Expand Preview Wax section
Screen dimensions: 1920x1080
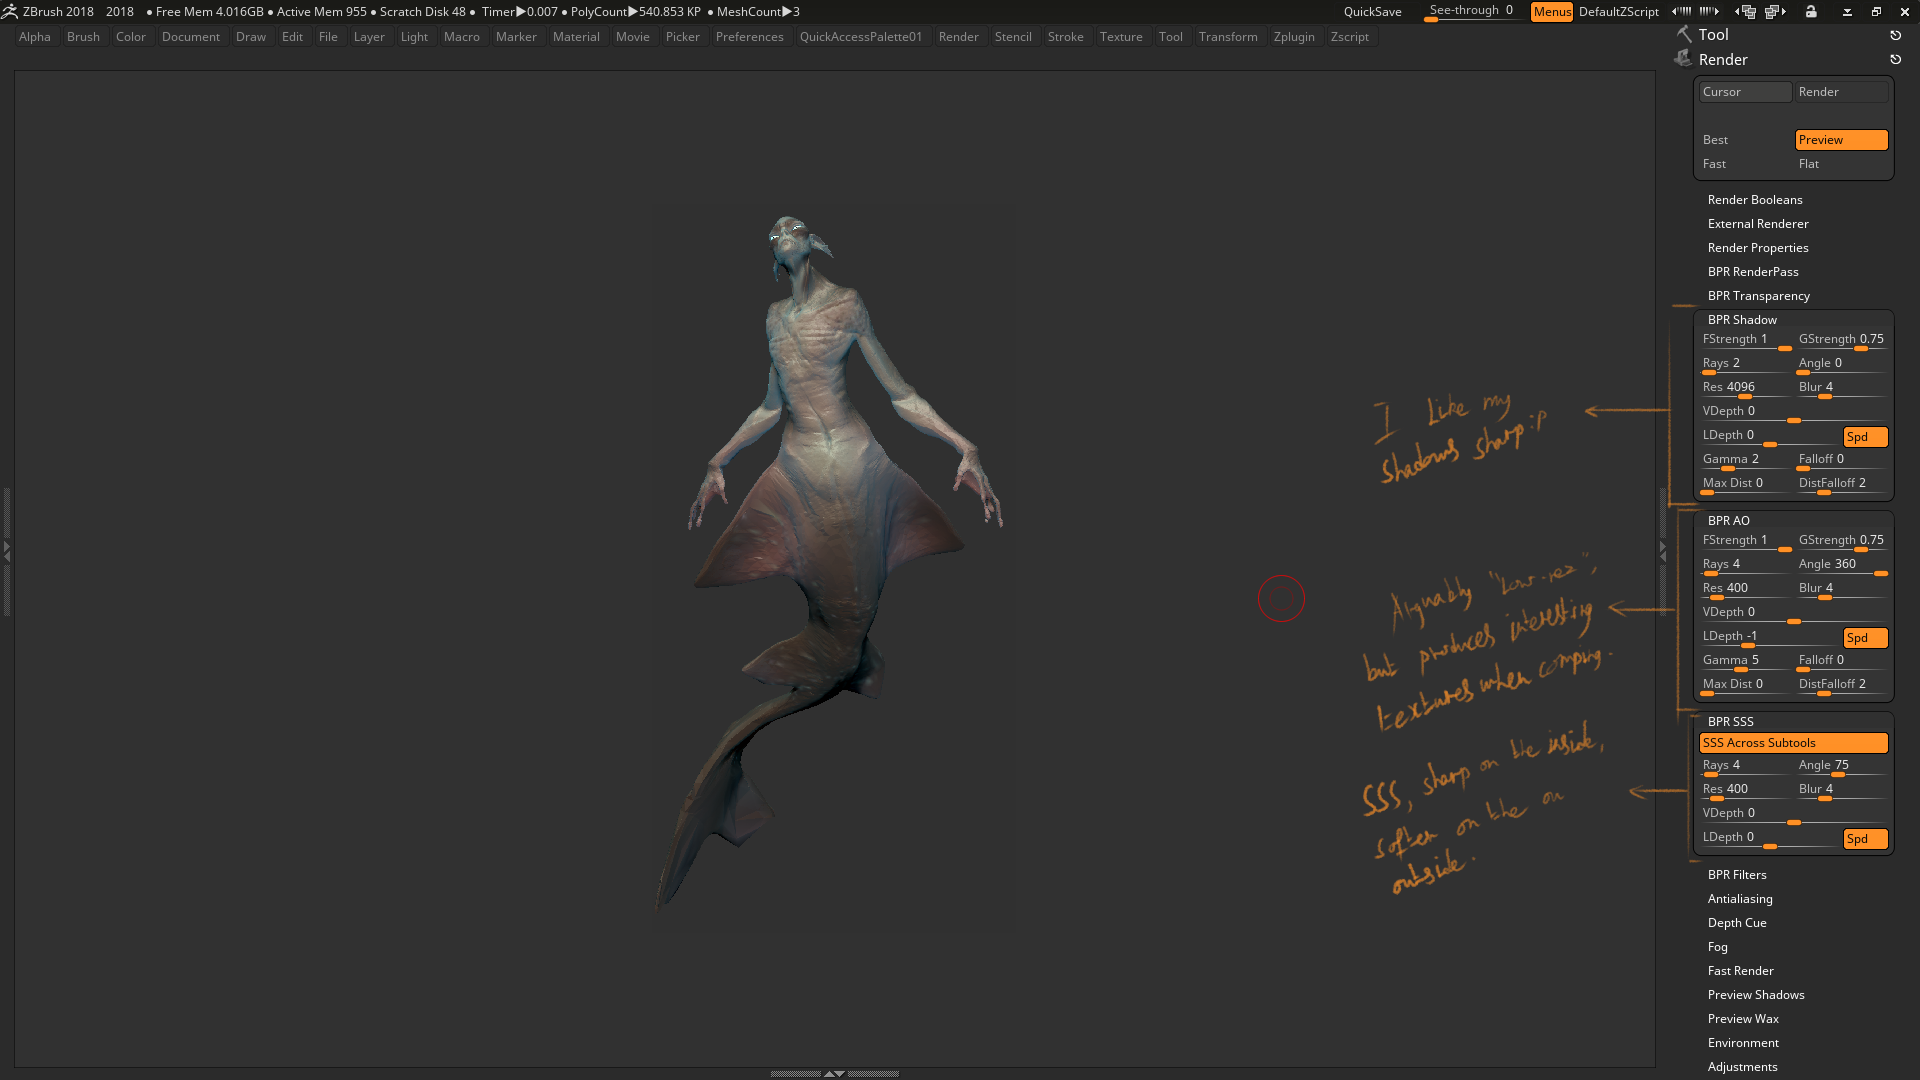1743,1019
